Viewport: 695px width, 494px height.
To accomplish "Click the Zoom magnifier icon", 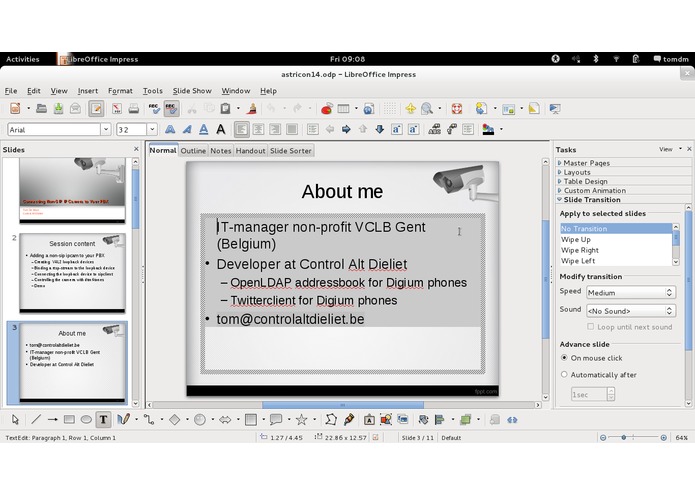I will (427, 109).
